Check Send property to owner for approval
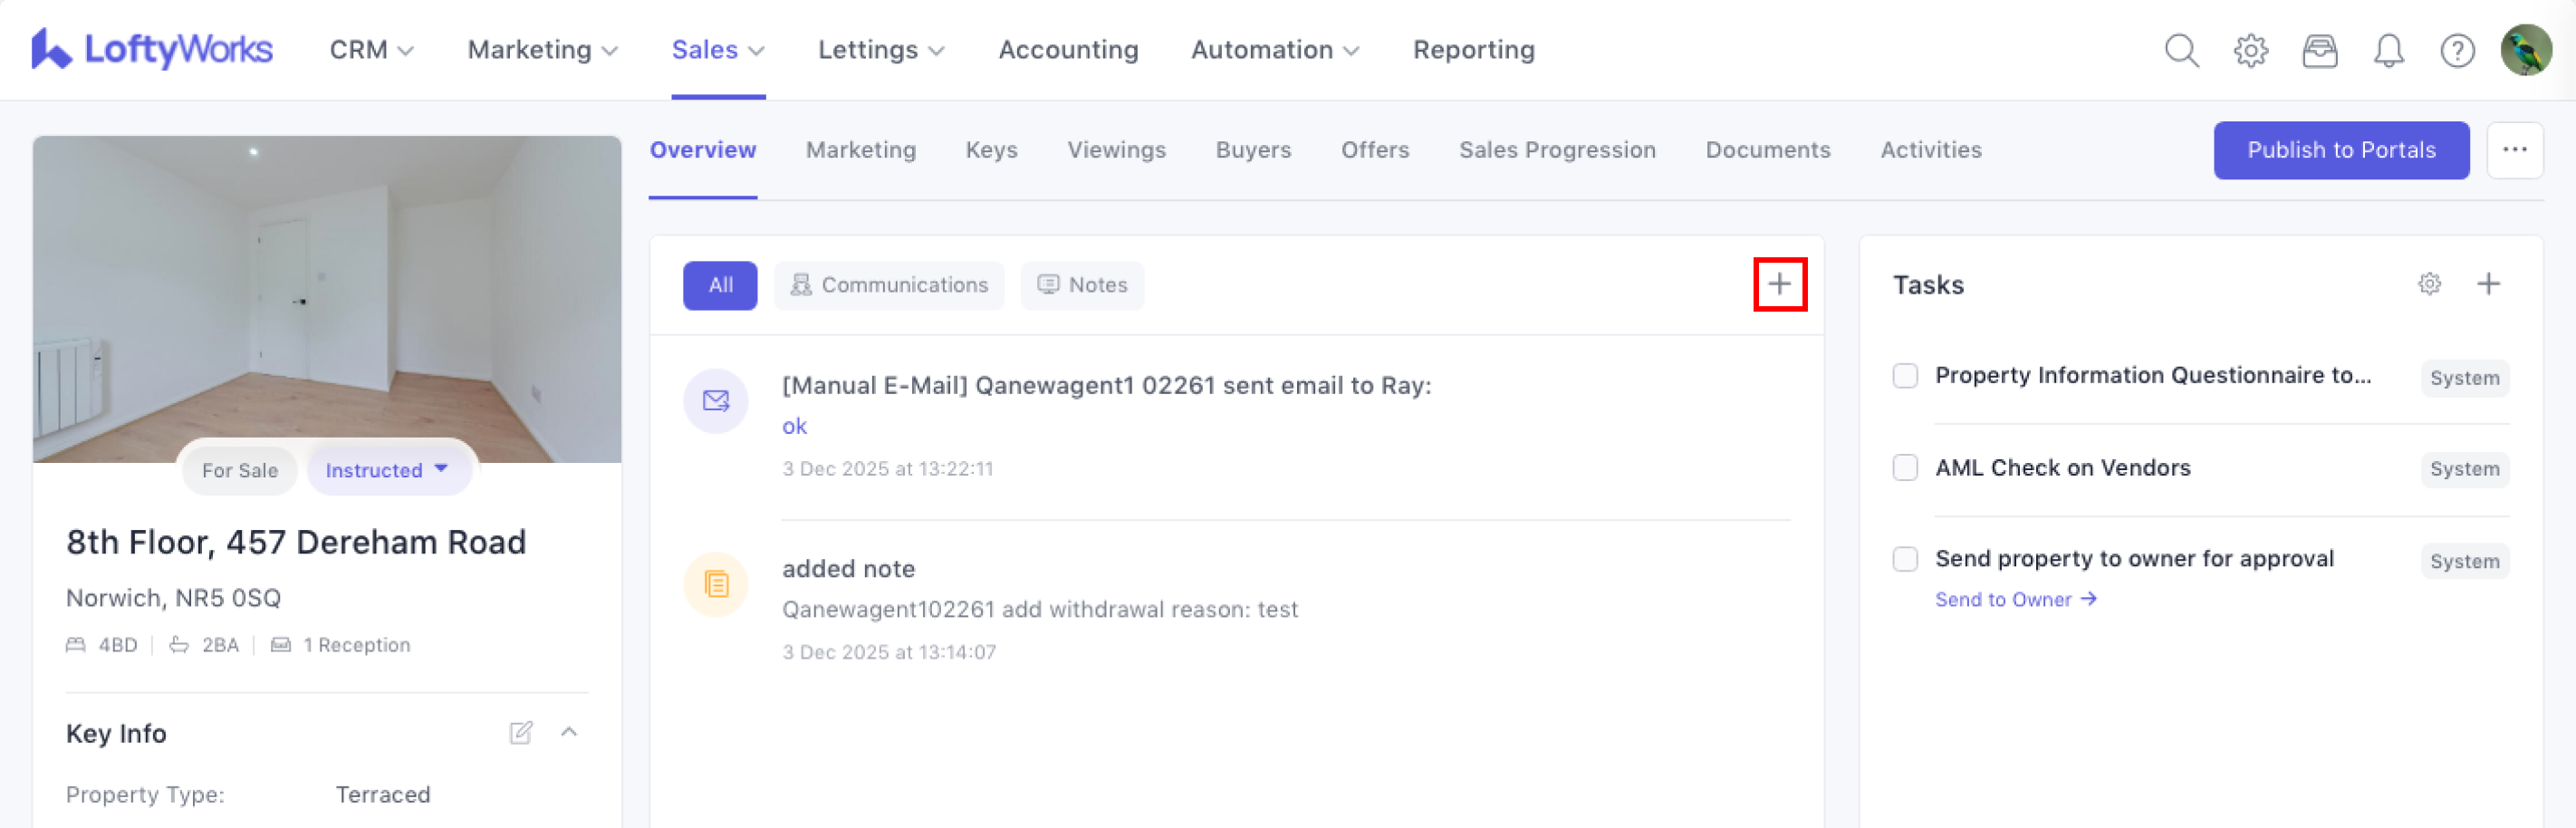 click(x=1905, y=559)
